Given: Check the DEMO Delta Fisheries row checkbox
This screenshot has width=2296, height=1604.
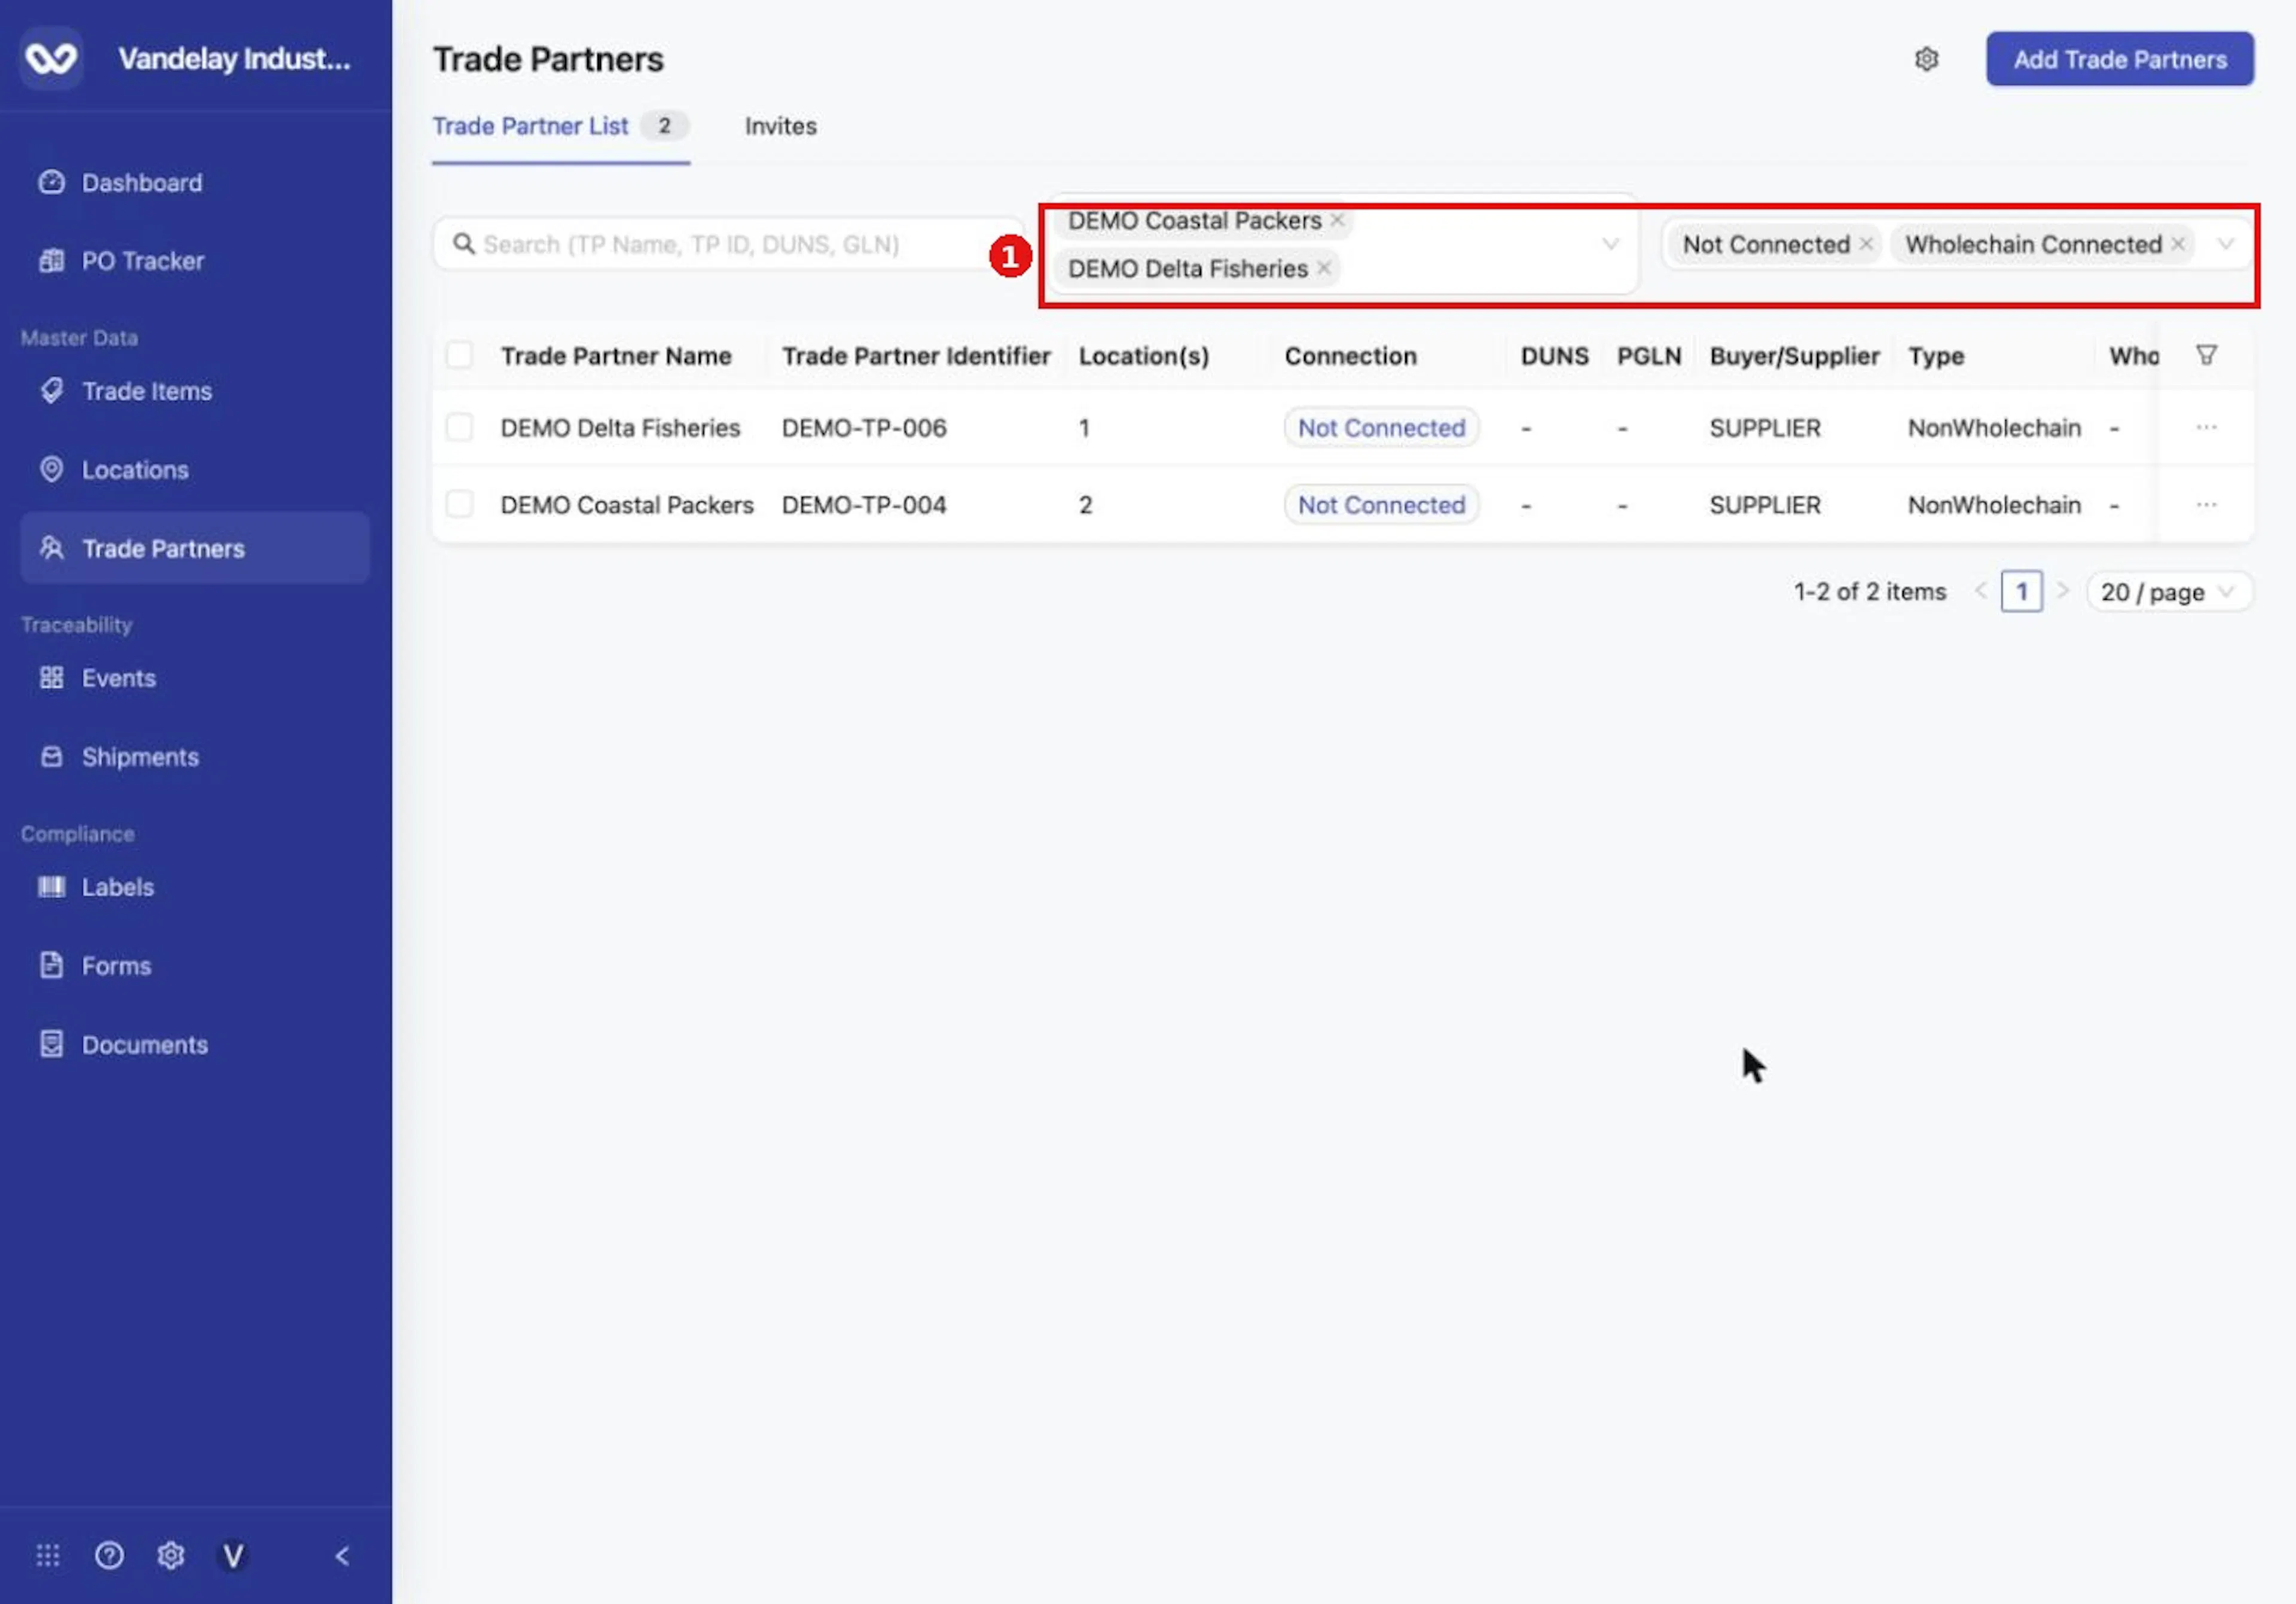Looking at the screenshot, I should click(459, 428).
